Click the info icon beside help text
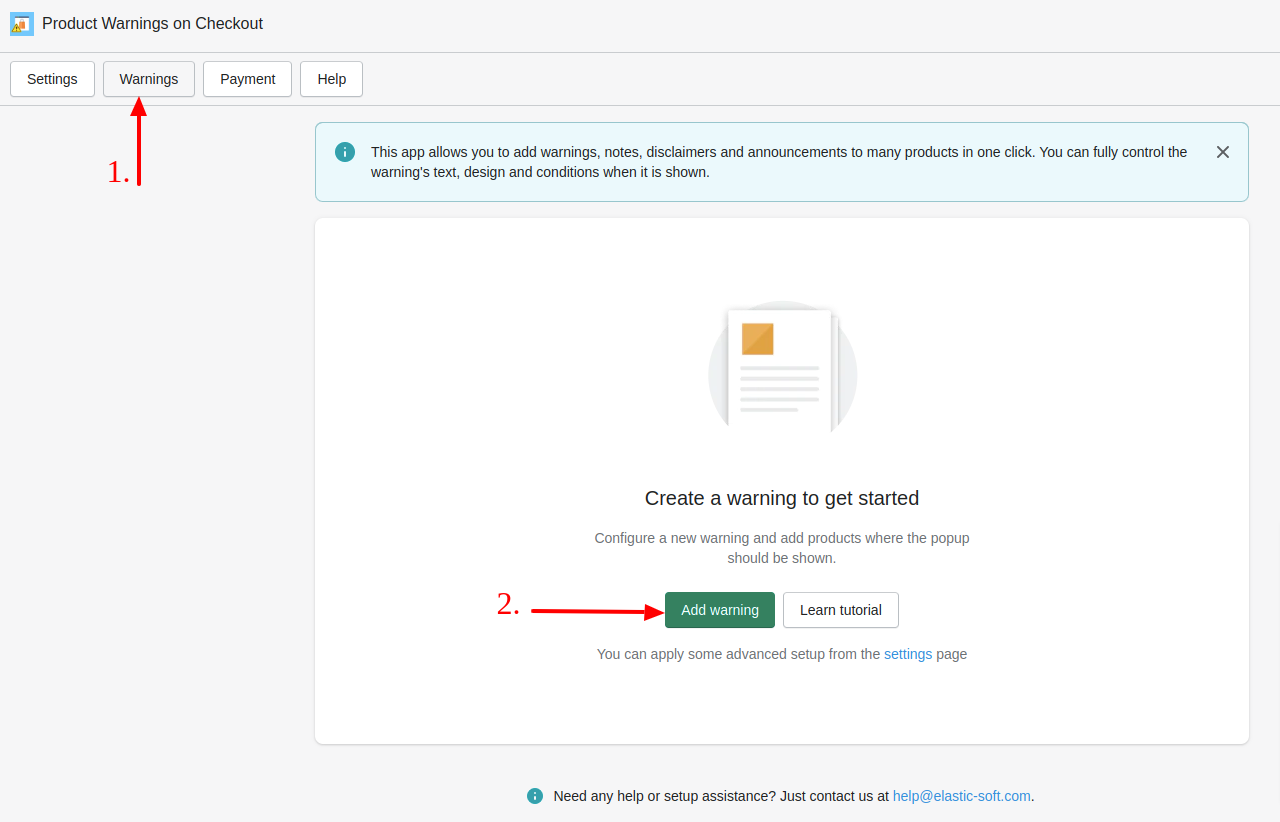The image size is (1280, 822). tap(535, 796)
